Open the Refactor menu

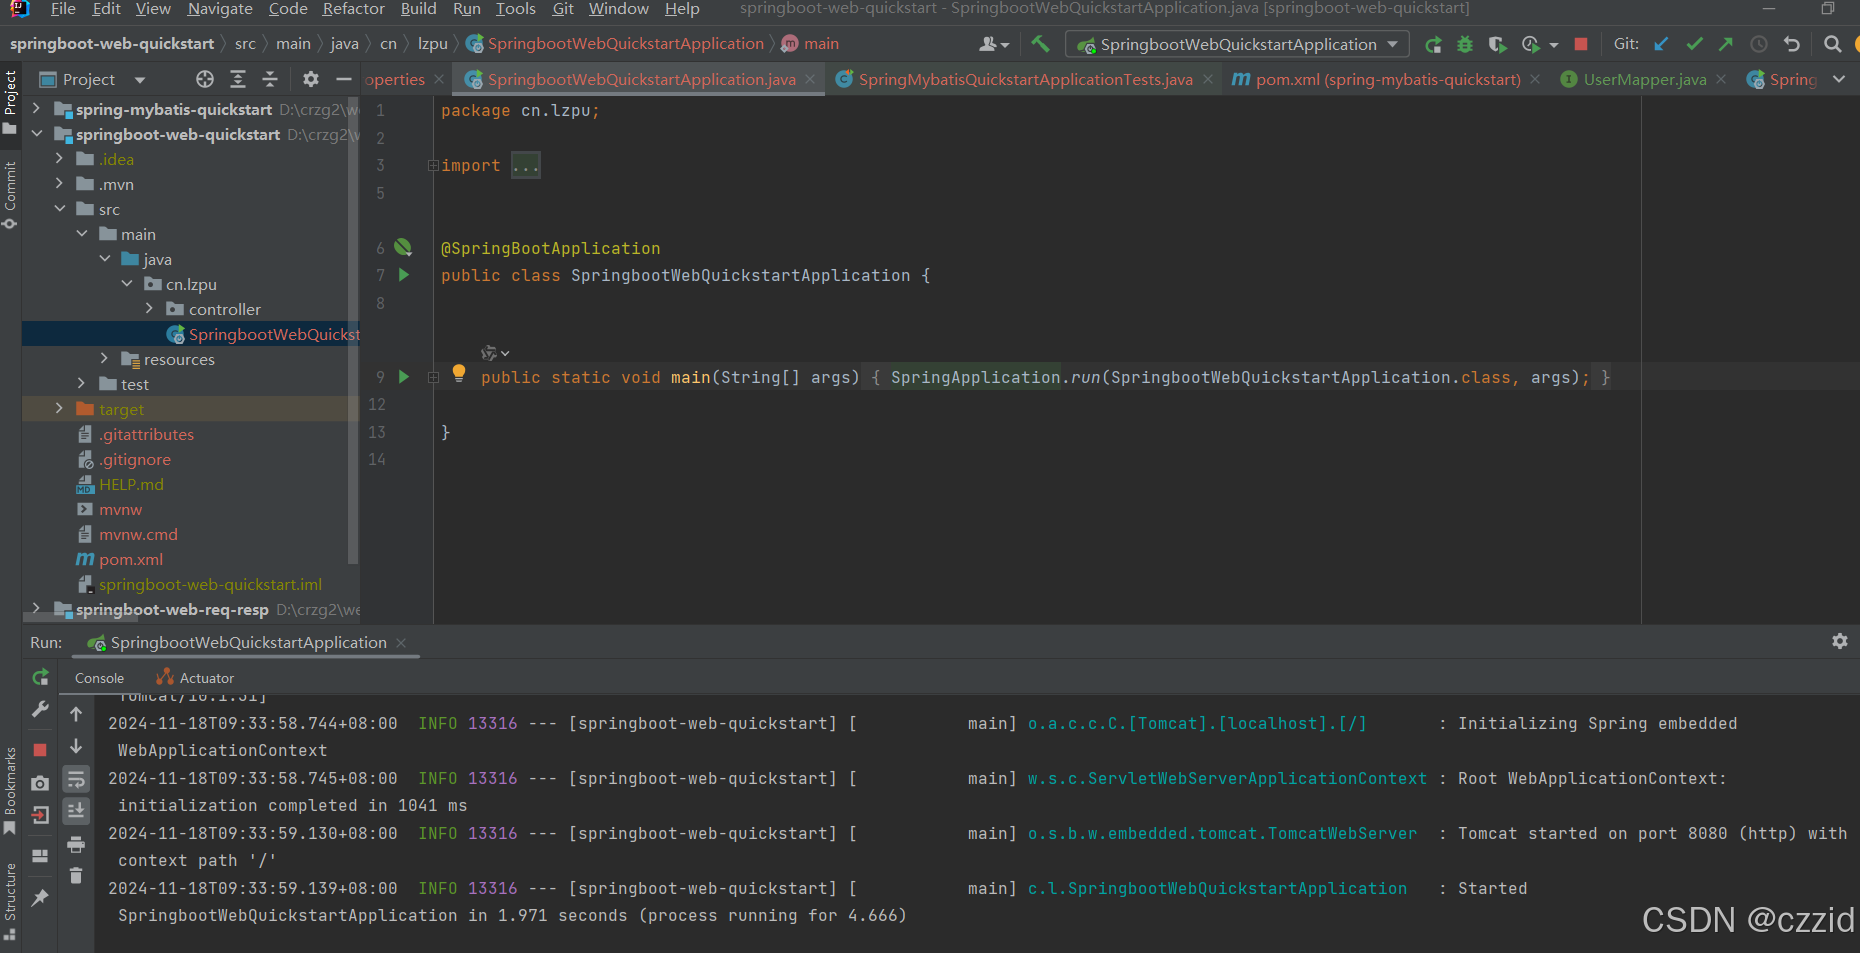tap(353, 9)
